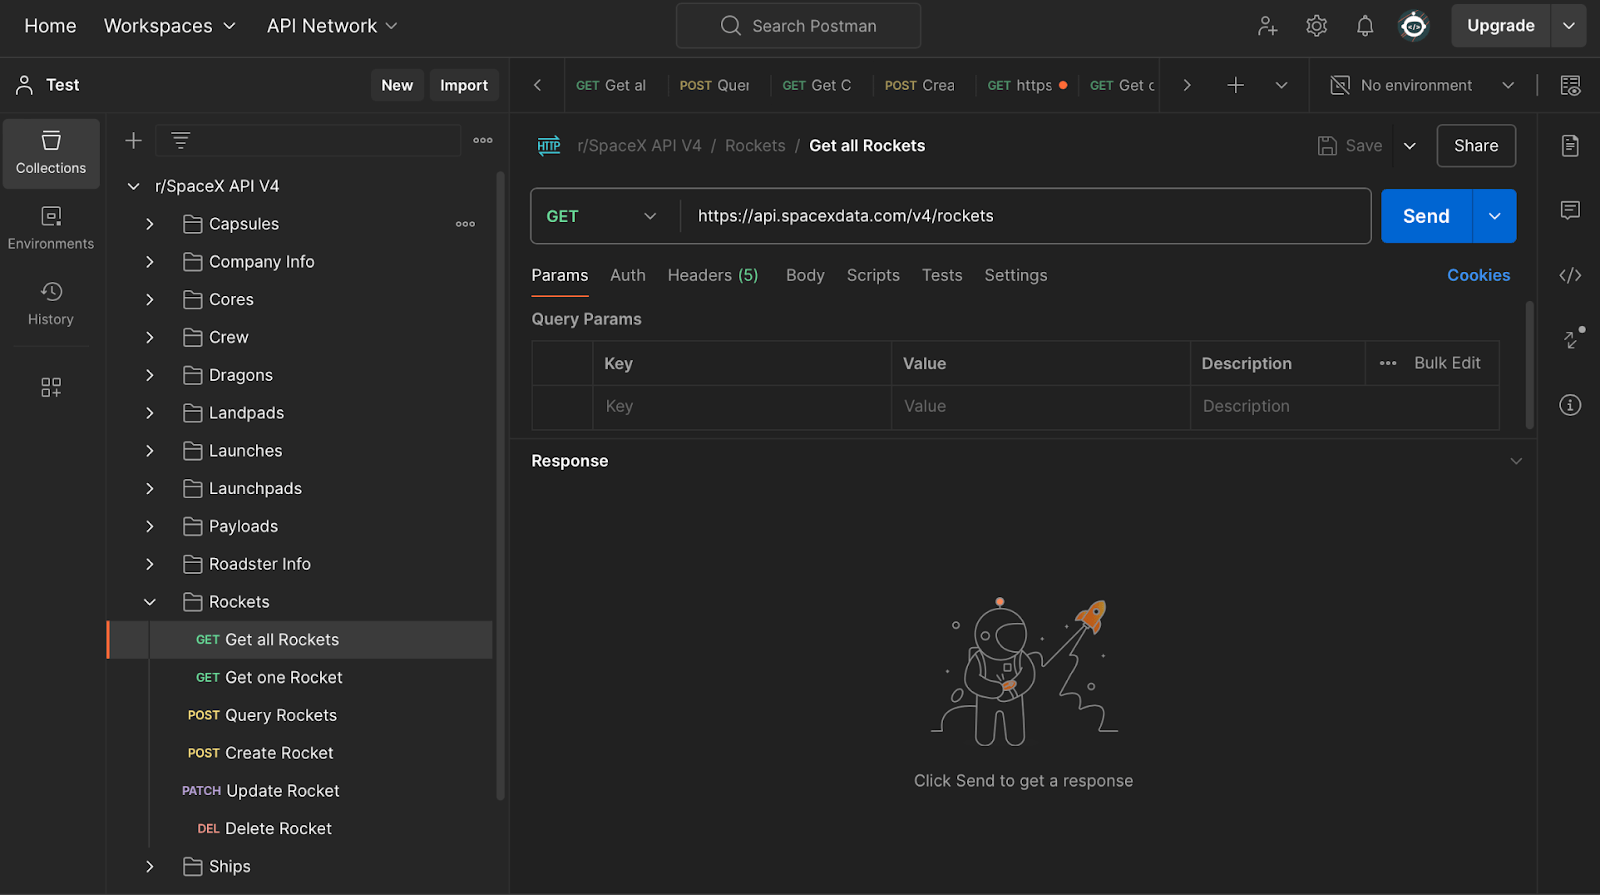Open the configure workspace sidebar icon

(51, 387)
